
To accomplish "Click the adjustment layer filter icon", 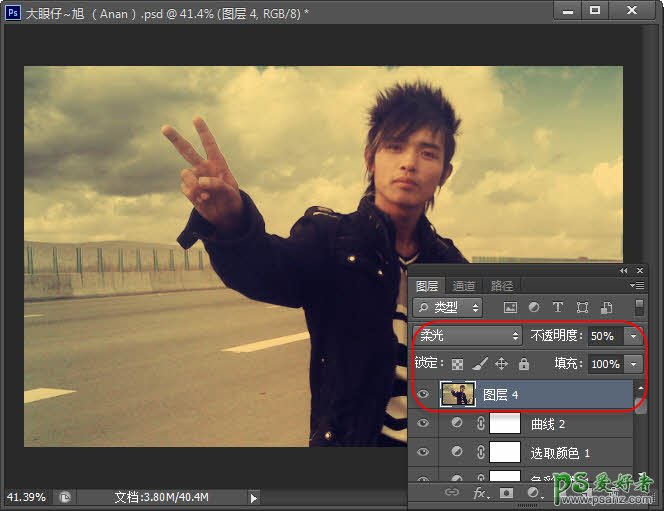I will (x=534, y=308).
